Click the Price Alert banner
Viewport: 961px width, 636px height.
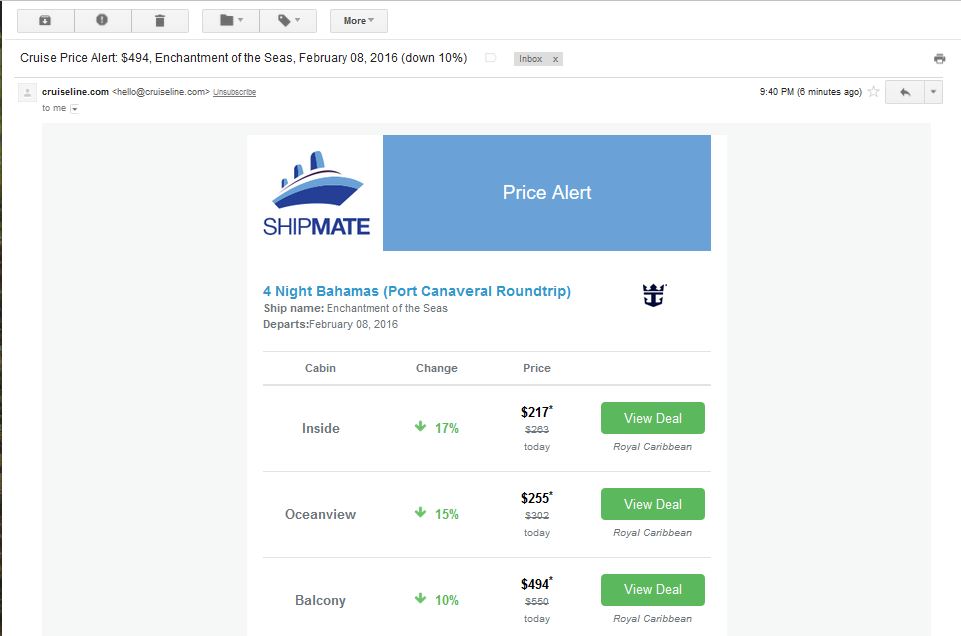pyautogui.click(x=547, y=193)
